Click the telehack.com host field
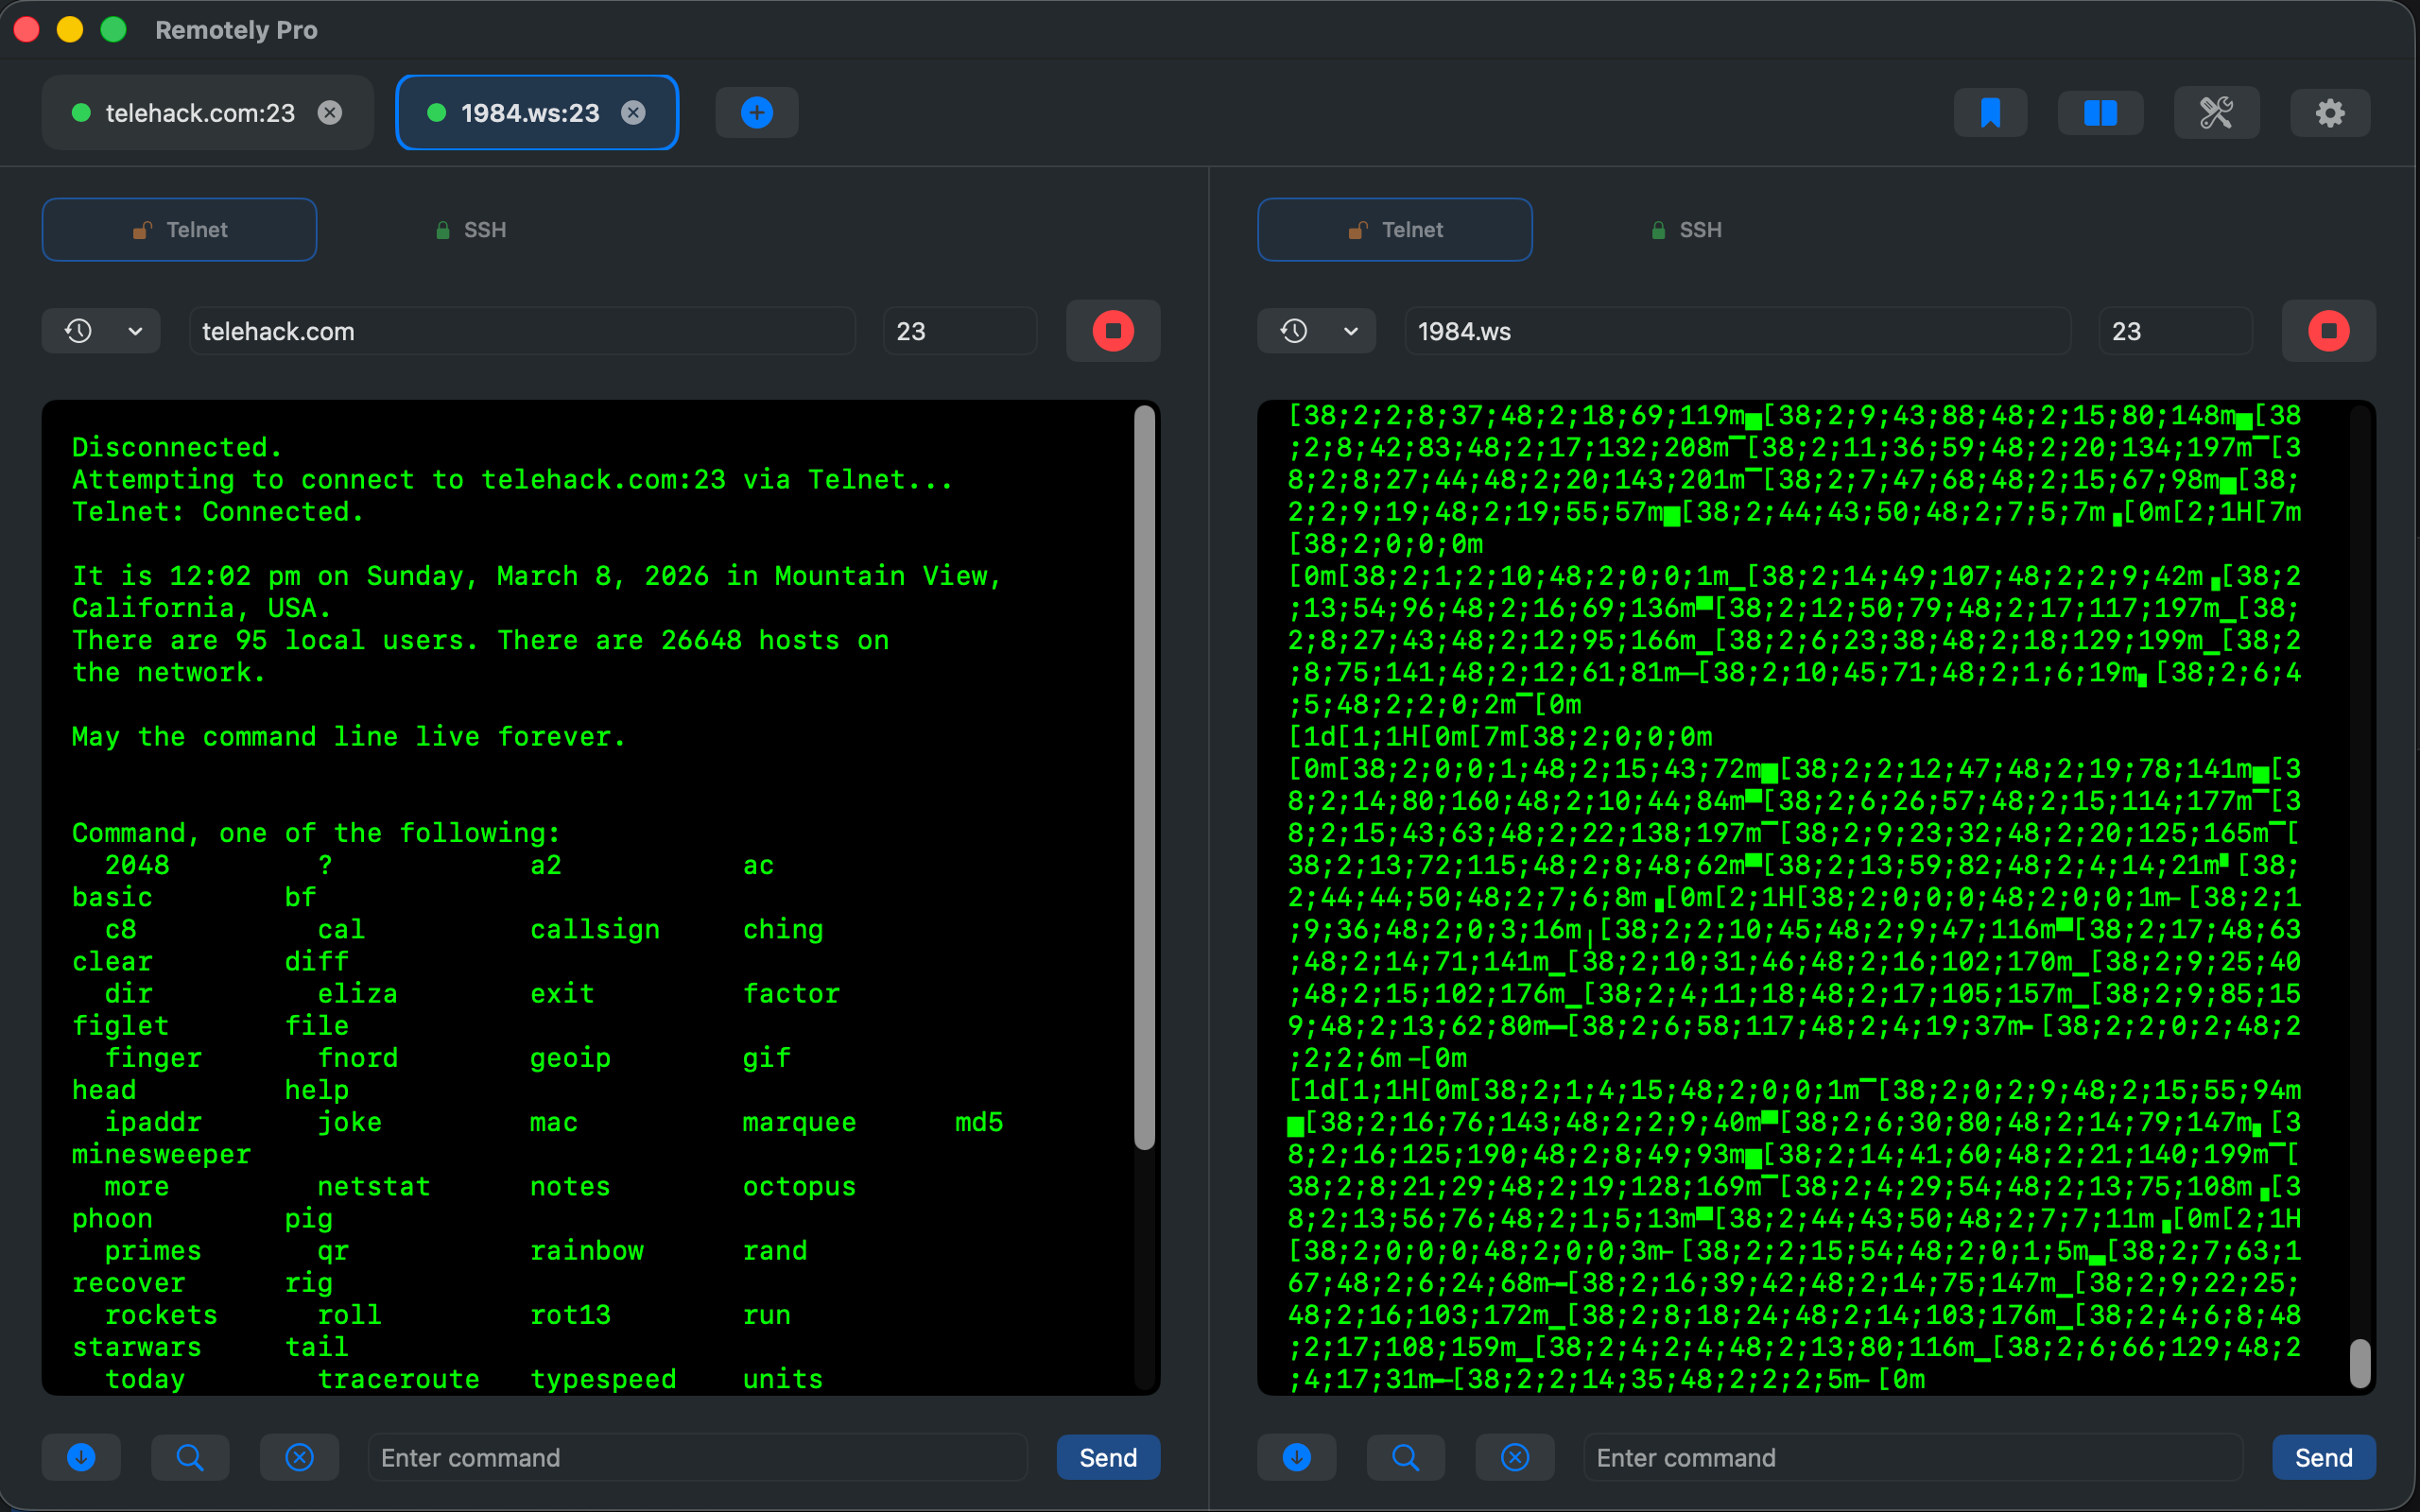Image resolution: width=2420 pixels, height=1512 pixels. pos(522,331)
